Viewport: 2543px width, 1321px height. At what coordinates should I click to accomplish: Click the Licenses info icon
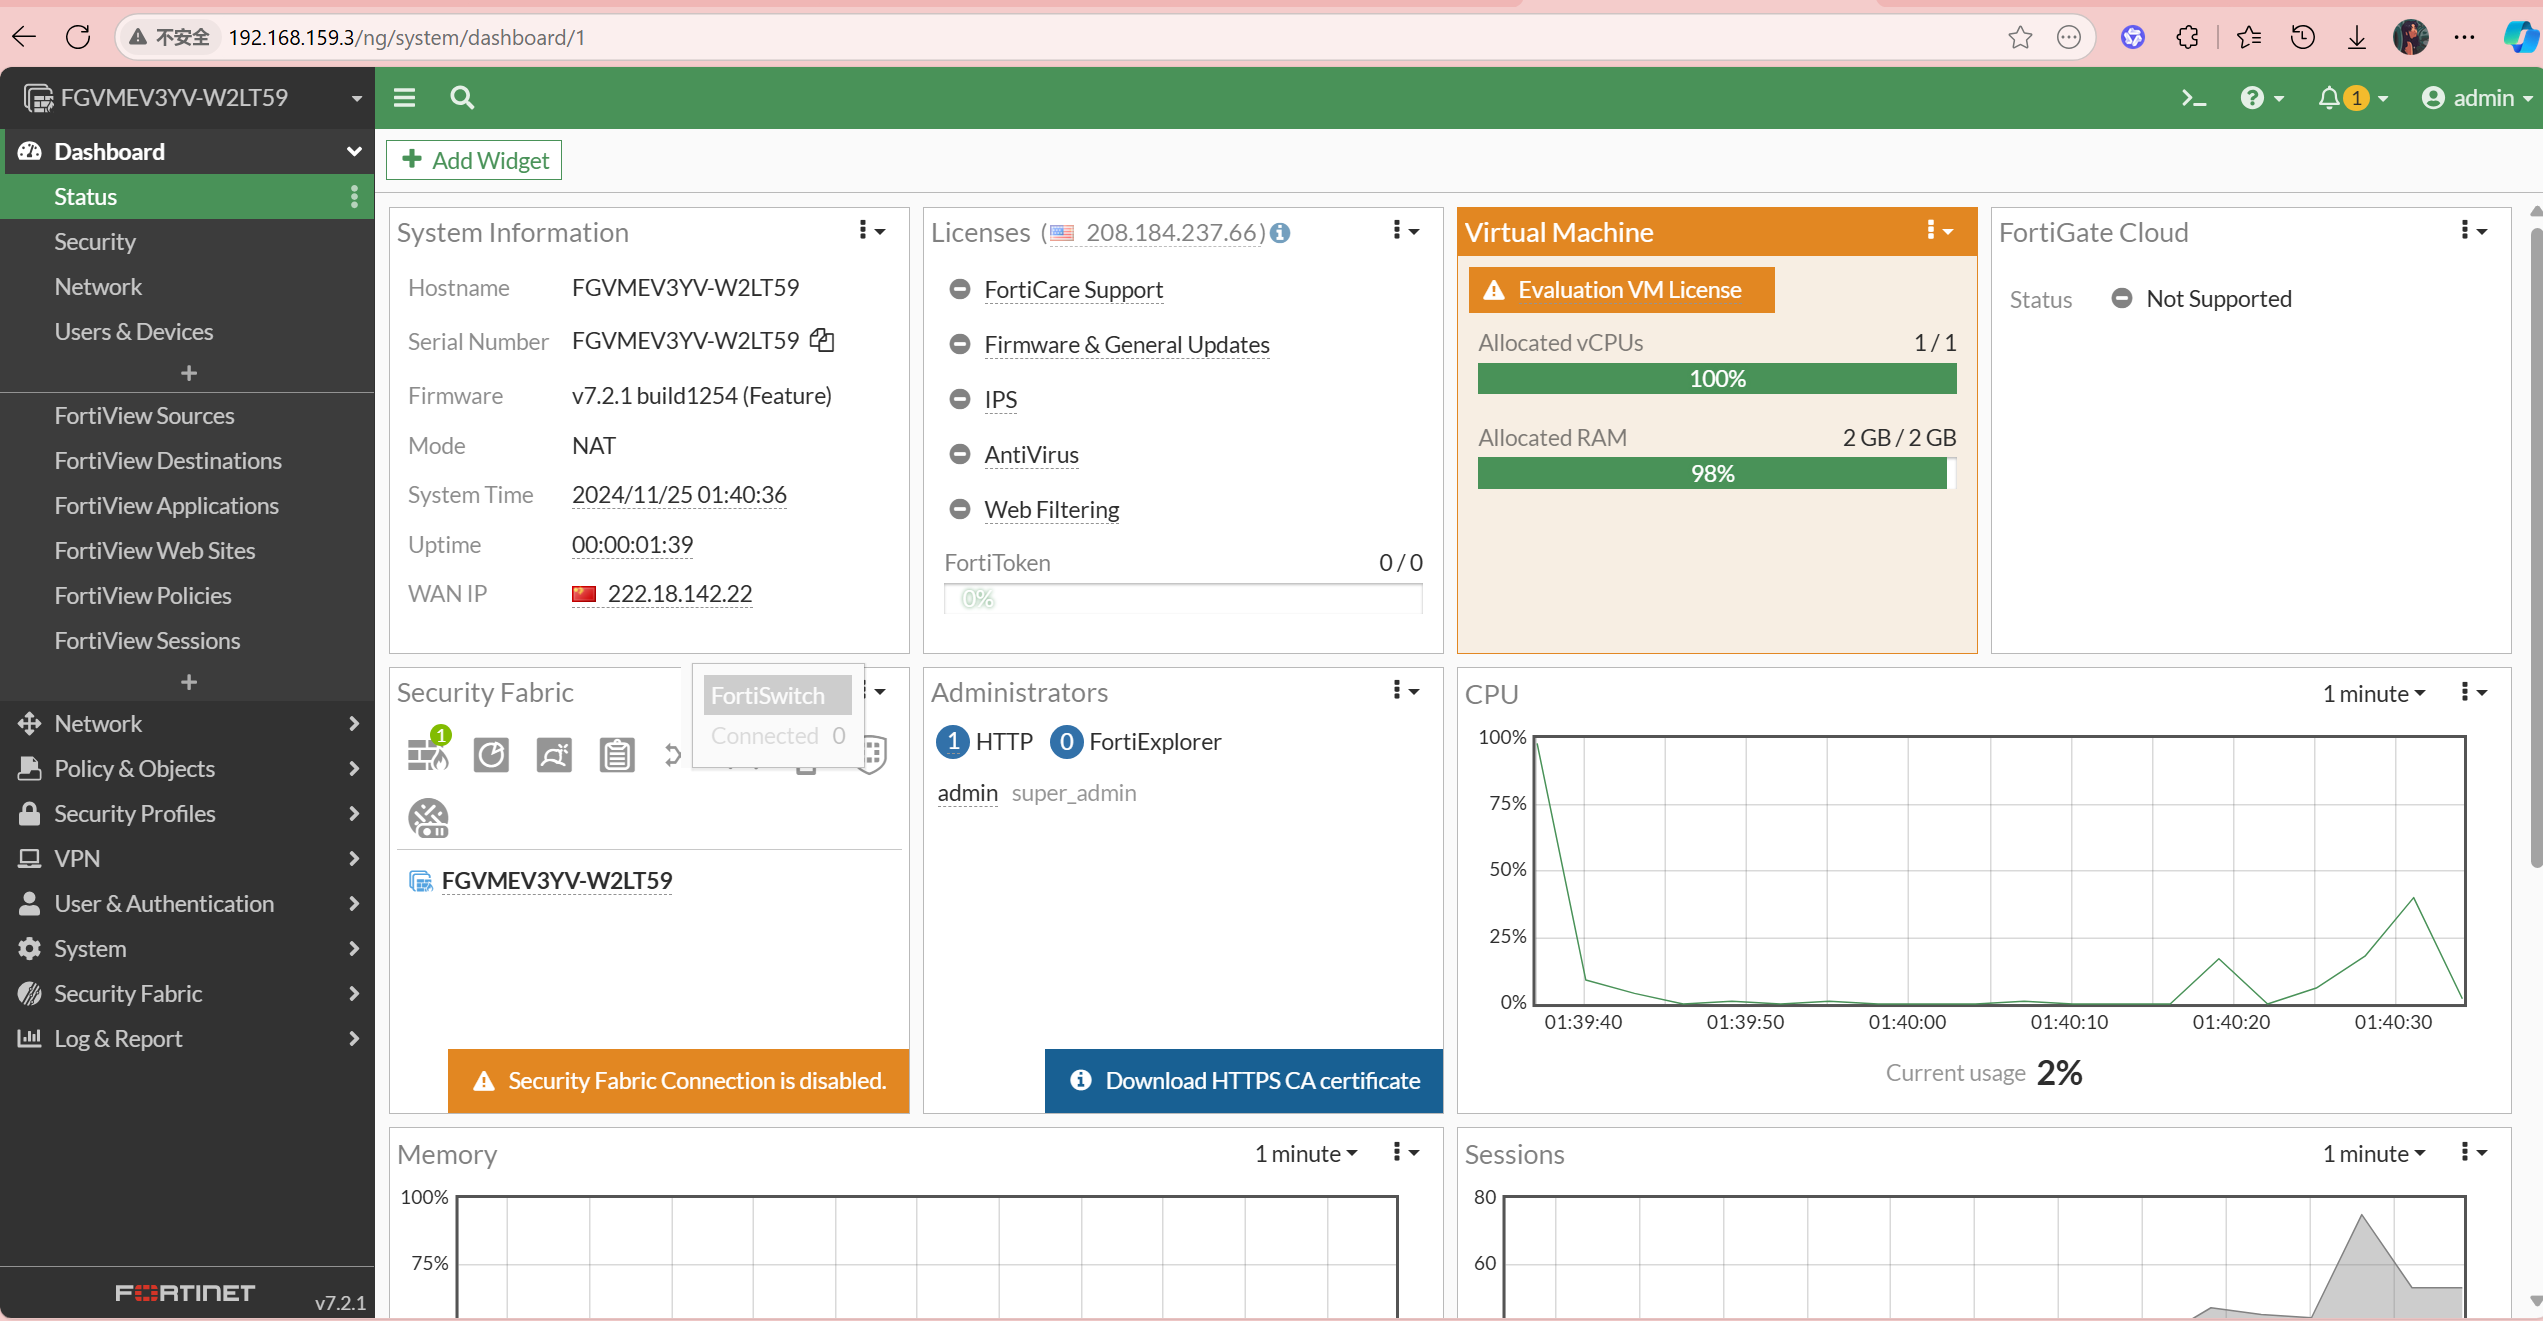[x=1280, y=233]
